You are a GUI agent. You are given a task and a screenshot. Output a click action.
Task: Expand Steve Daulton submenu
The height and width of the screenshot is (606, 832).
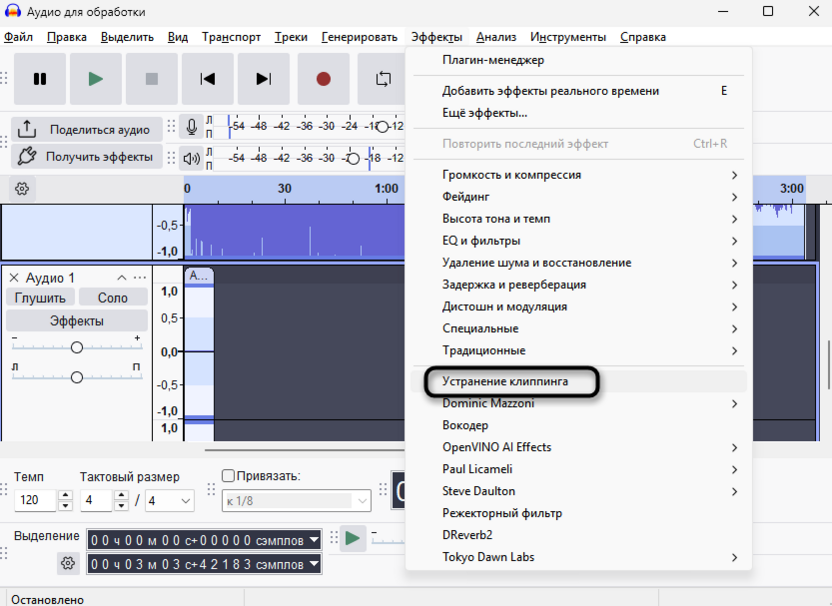pyautogui.click(x=578, y=491)
